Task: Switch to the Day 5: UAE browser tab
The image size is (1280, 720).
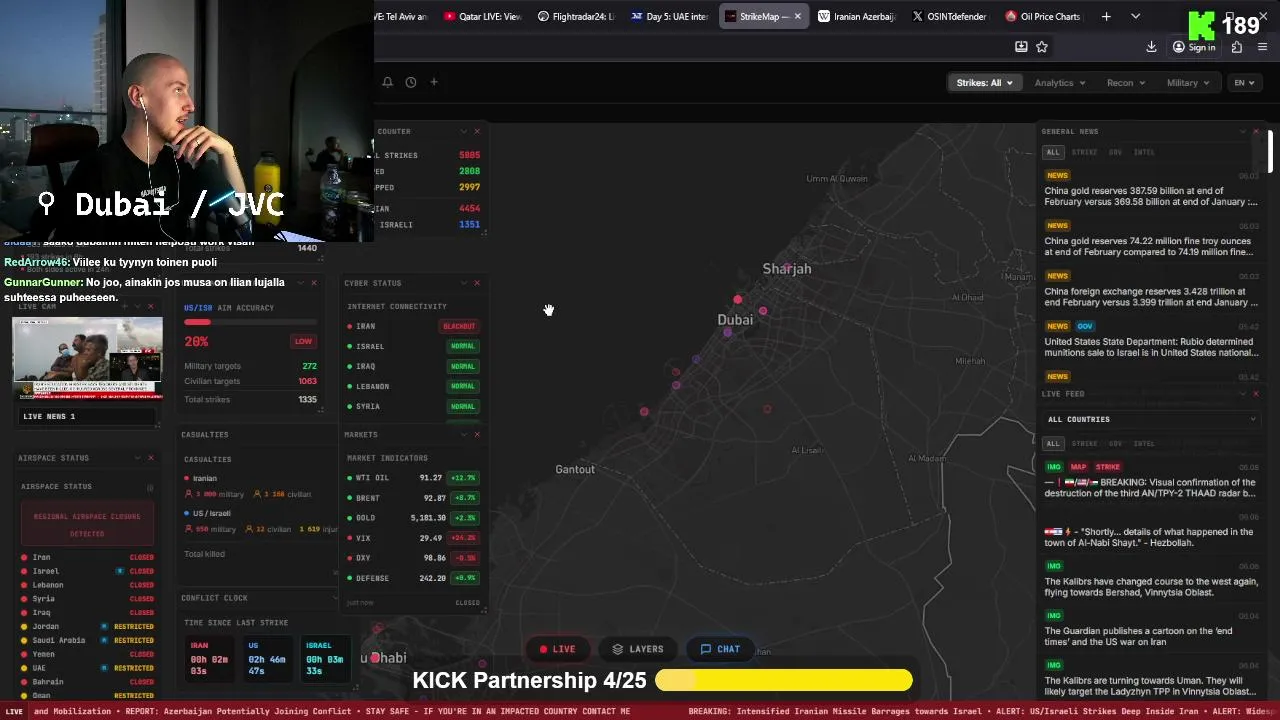Action: click(669, 16)
